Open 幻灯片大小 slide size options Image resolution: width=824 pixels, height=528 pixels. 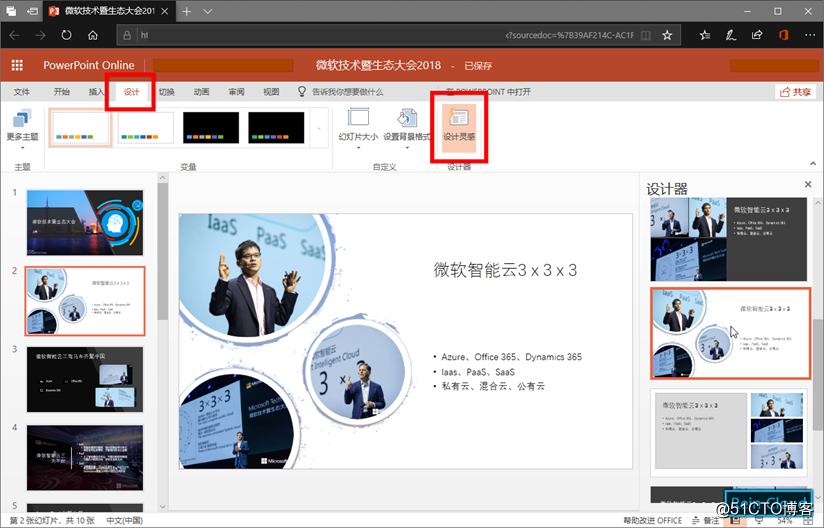coord(358,128)
